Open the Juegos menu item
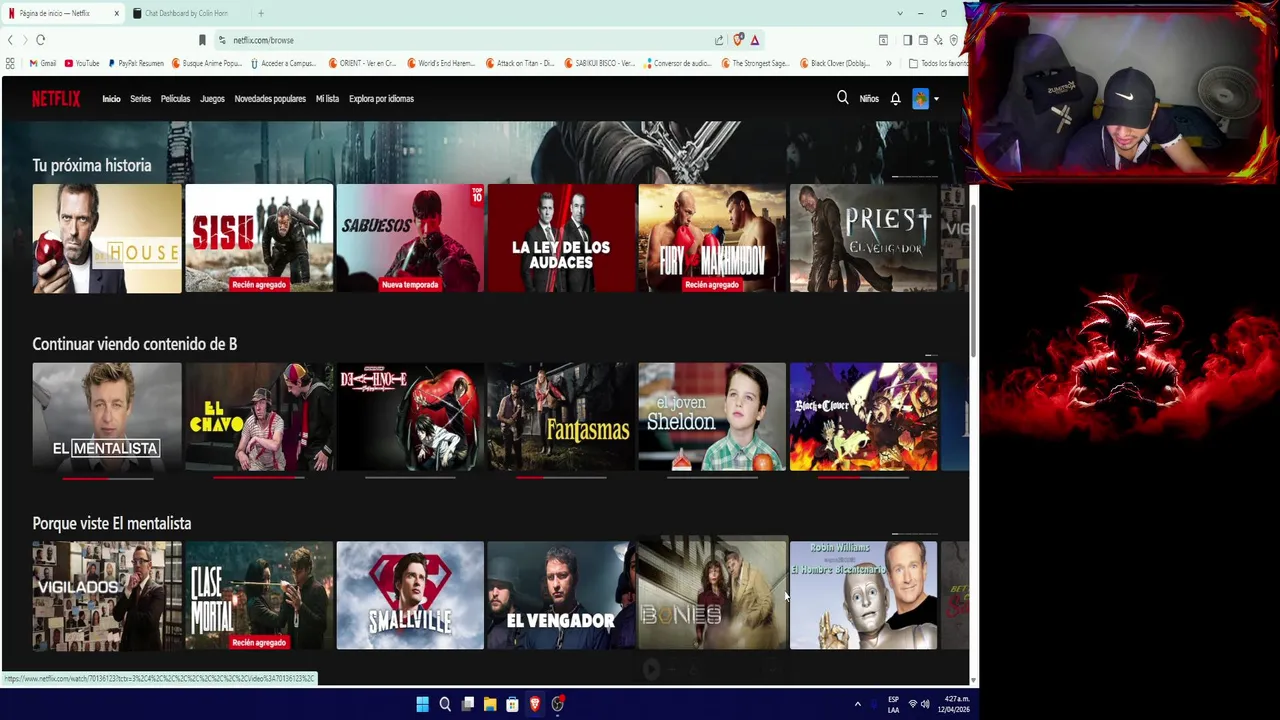1280x720 pixels. click(x=212, y=99)
